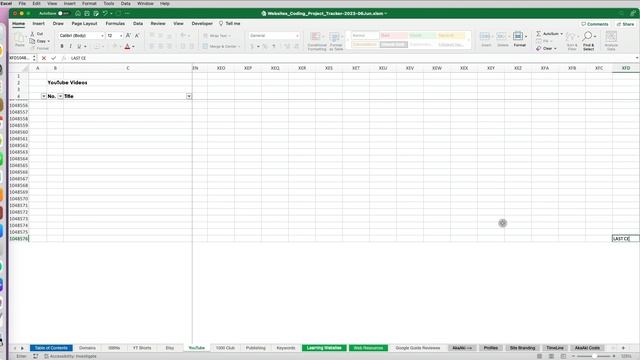Click the Name Box cell reference field

(x=20, y=58)
